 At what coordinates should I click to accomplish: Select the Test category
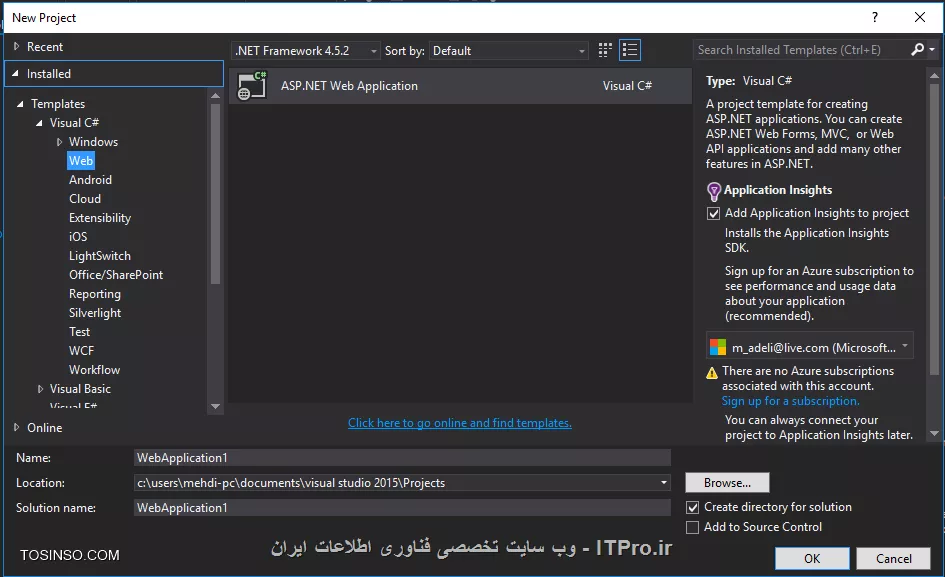pos(79,332)
